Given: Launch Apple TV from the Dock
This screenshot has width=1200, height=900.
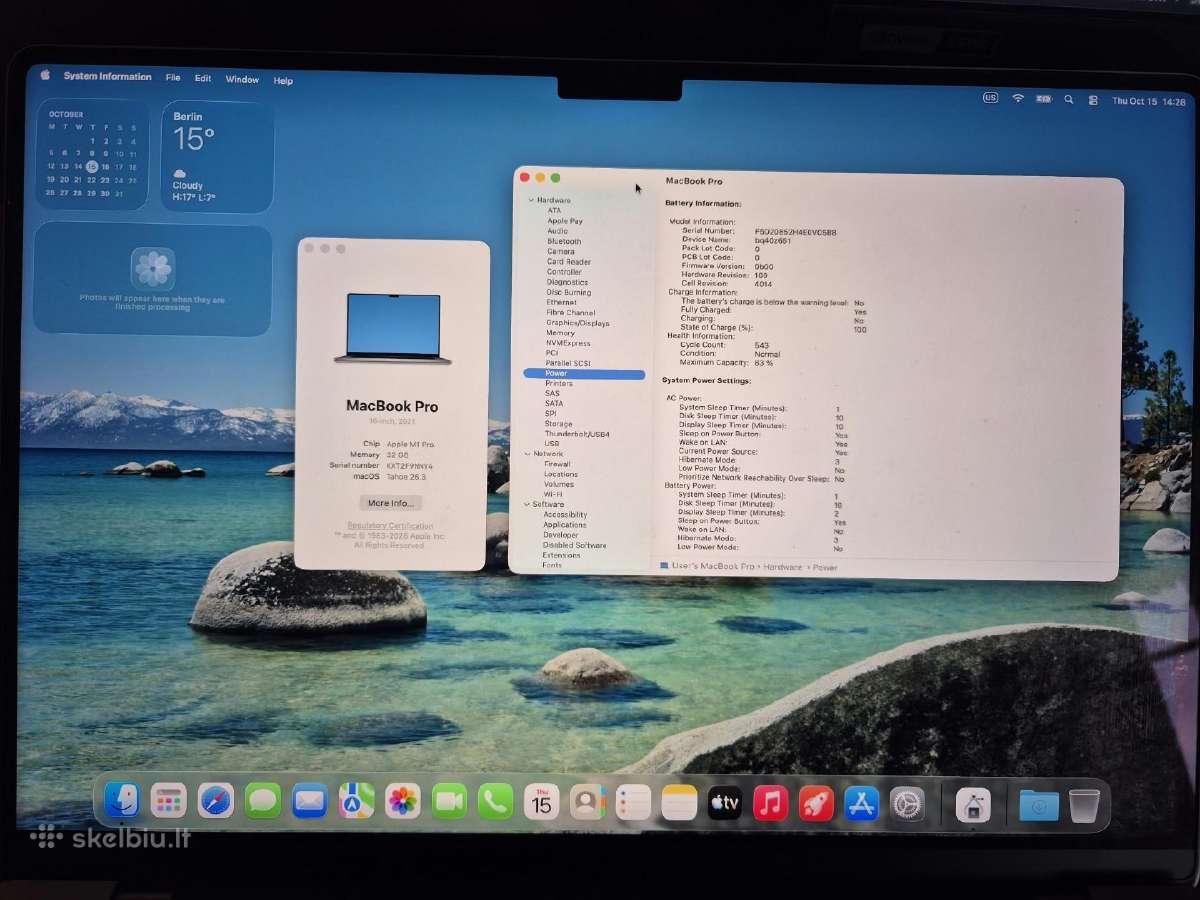Looking at the screenshot, I should tap(725, 803).
